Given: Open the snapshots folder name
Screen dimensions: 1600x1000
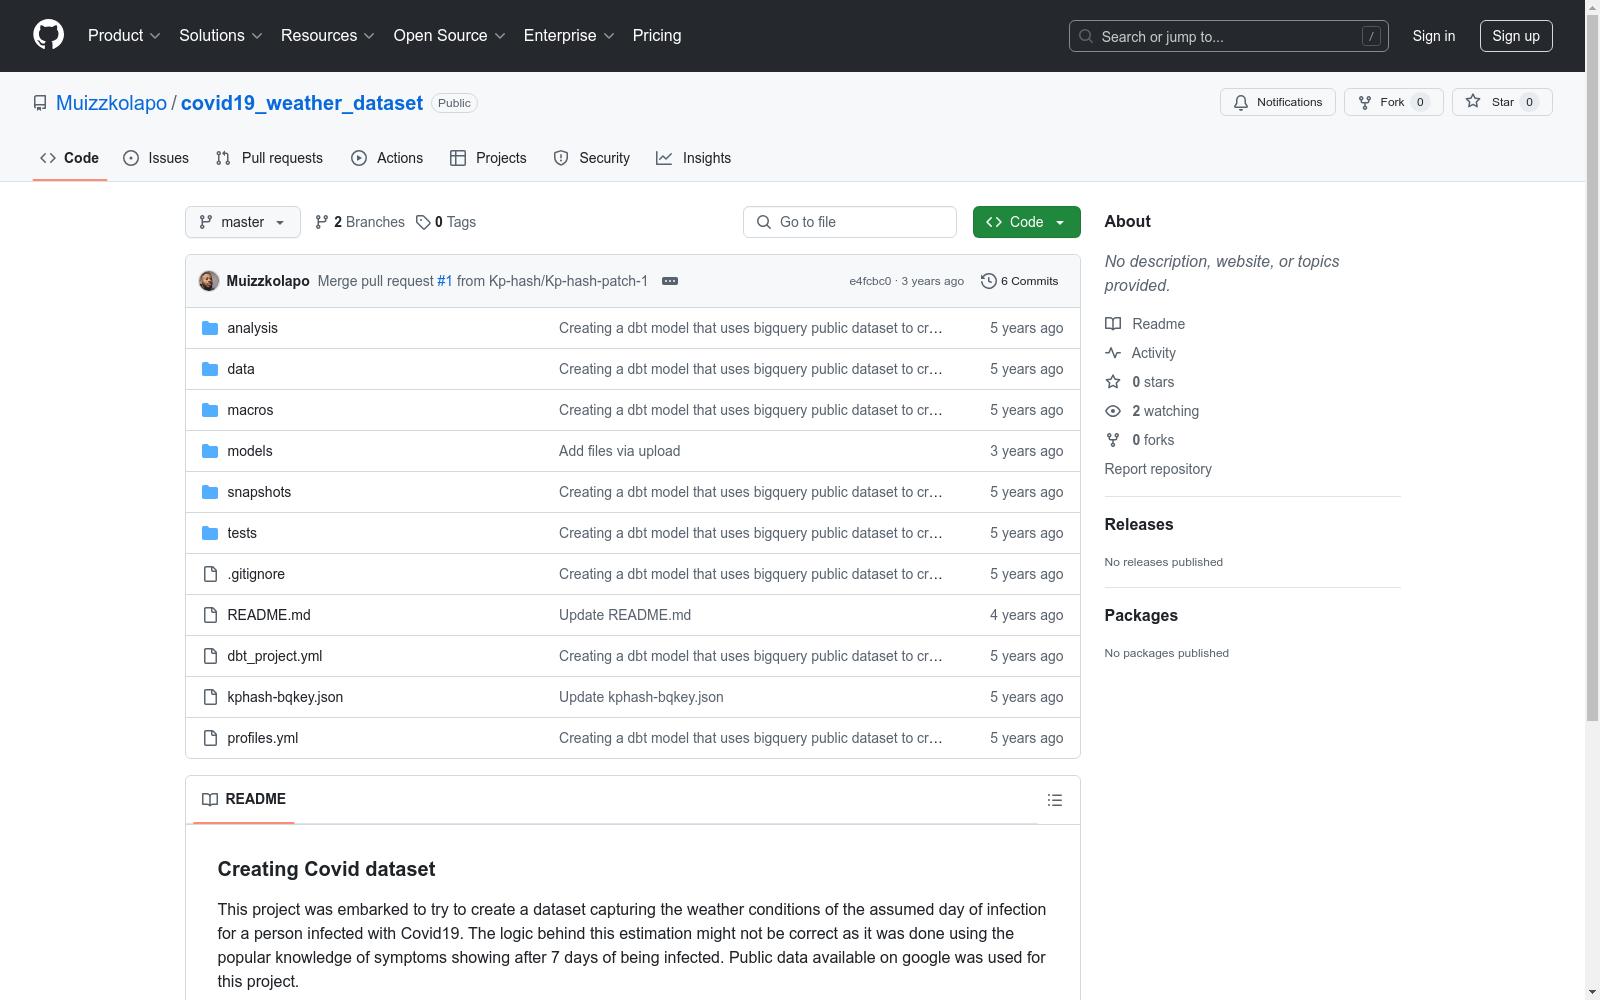Looking at the screenshot, I should (x=259, y=492).
